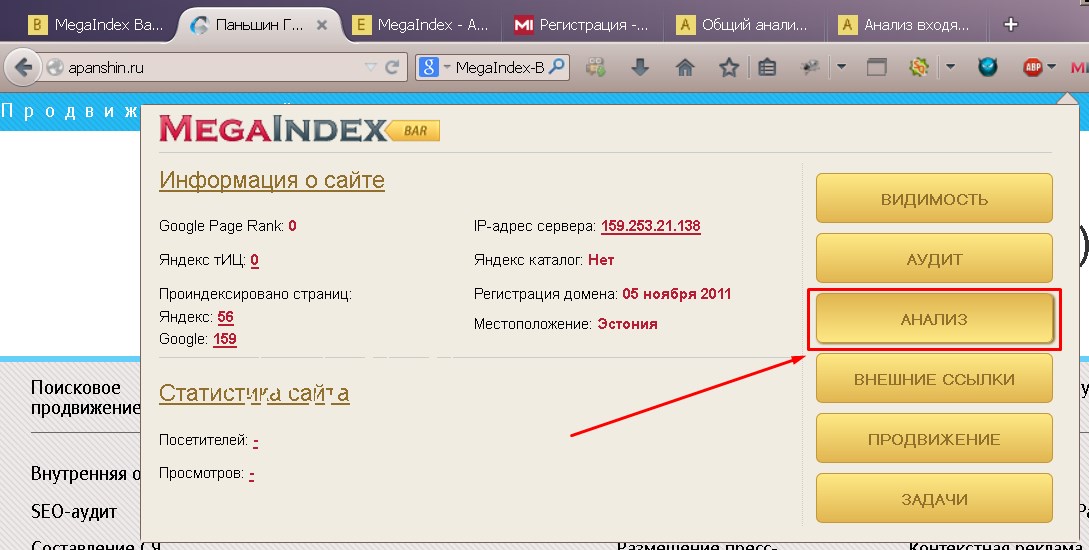Click the Google indexed pages link 159

click(x=225, y=340)
